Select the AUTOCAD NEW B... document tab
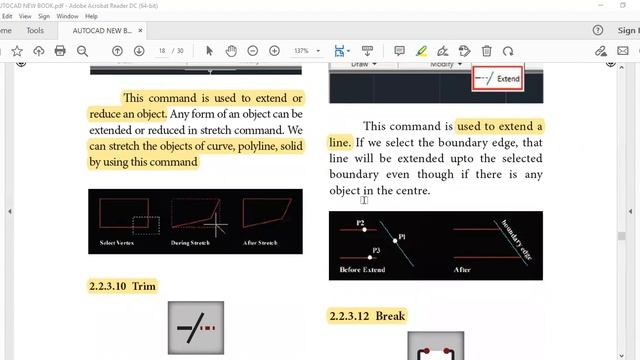The image size is (640, 360). click(x=102, y=31)
